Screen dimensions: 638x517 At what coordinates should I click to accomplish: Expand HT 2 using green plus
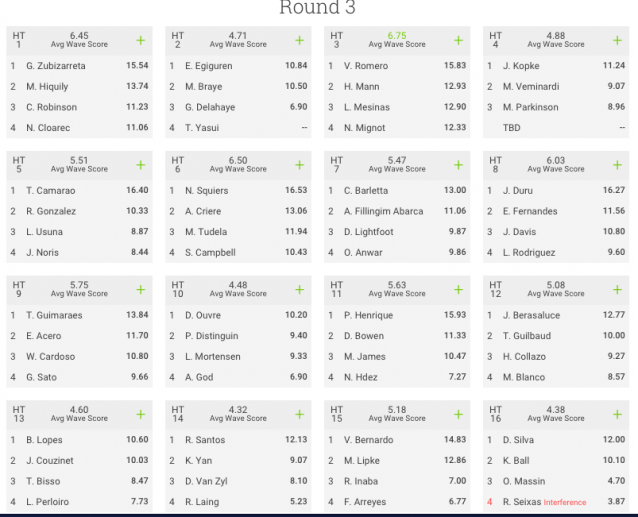pyautogui.click(x=299, y=40)
